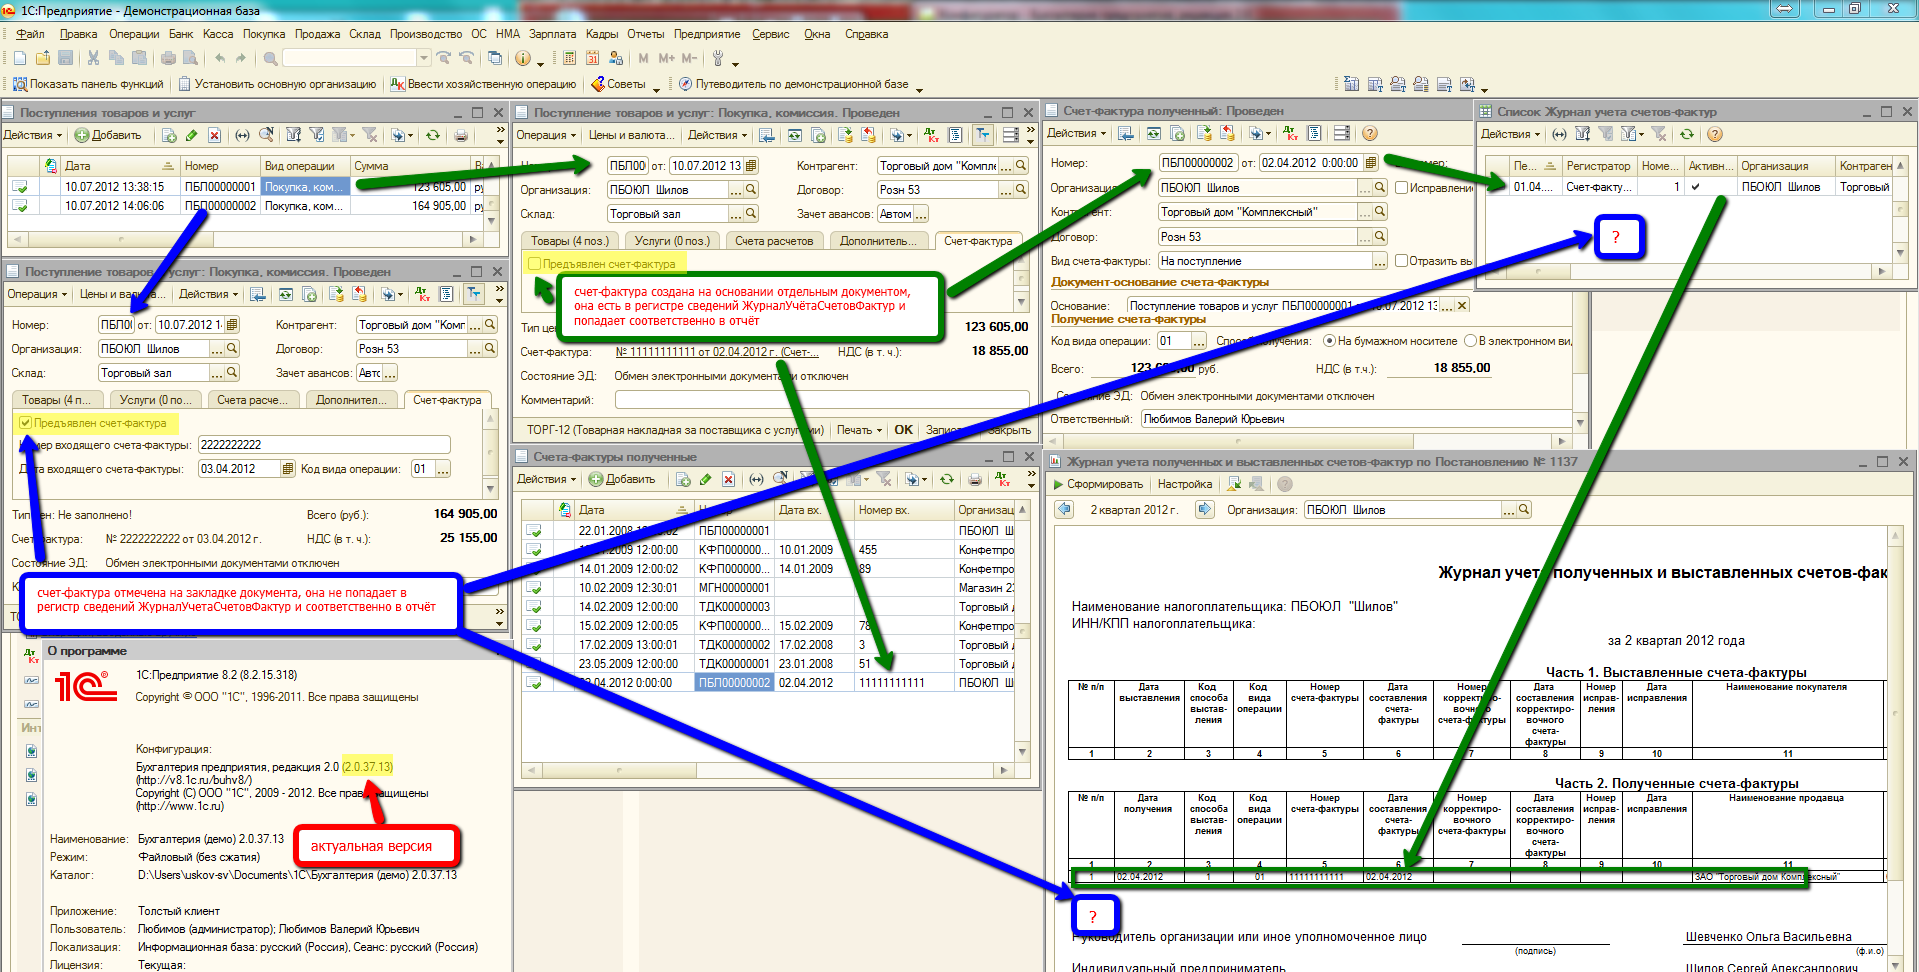This screenshot has width=1919, height=972.
Task: Click the refresh icon in Счета-фактуры полученные list
Action: 947,479
